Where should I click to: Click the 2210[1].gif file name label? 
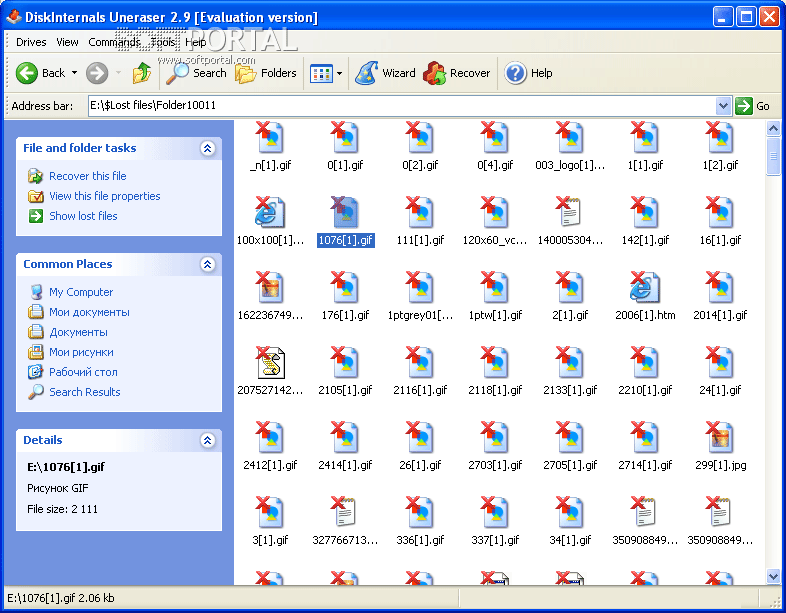pos(645,390)
